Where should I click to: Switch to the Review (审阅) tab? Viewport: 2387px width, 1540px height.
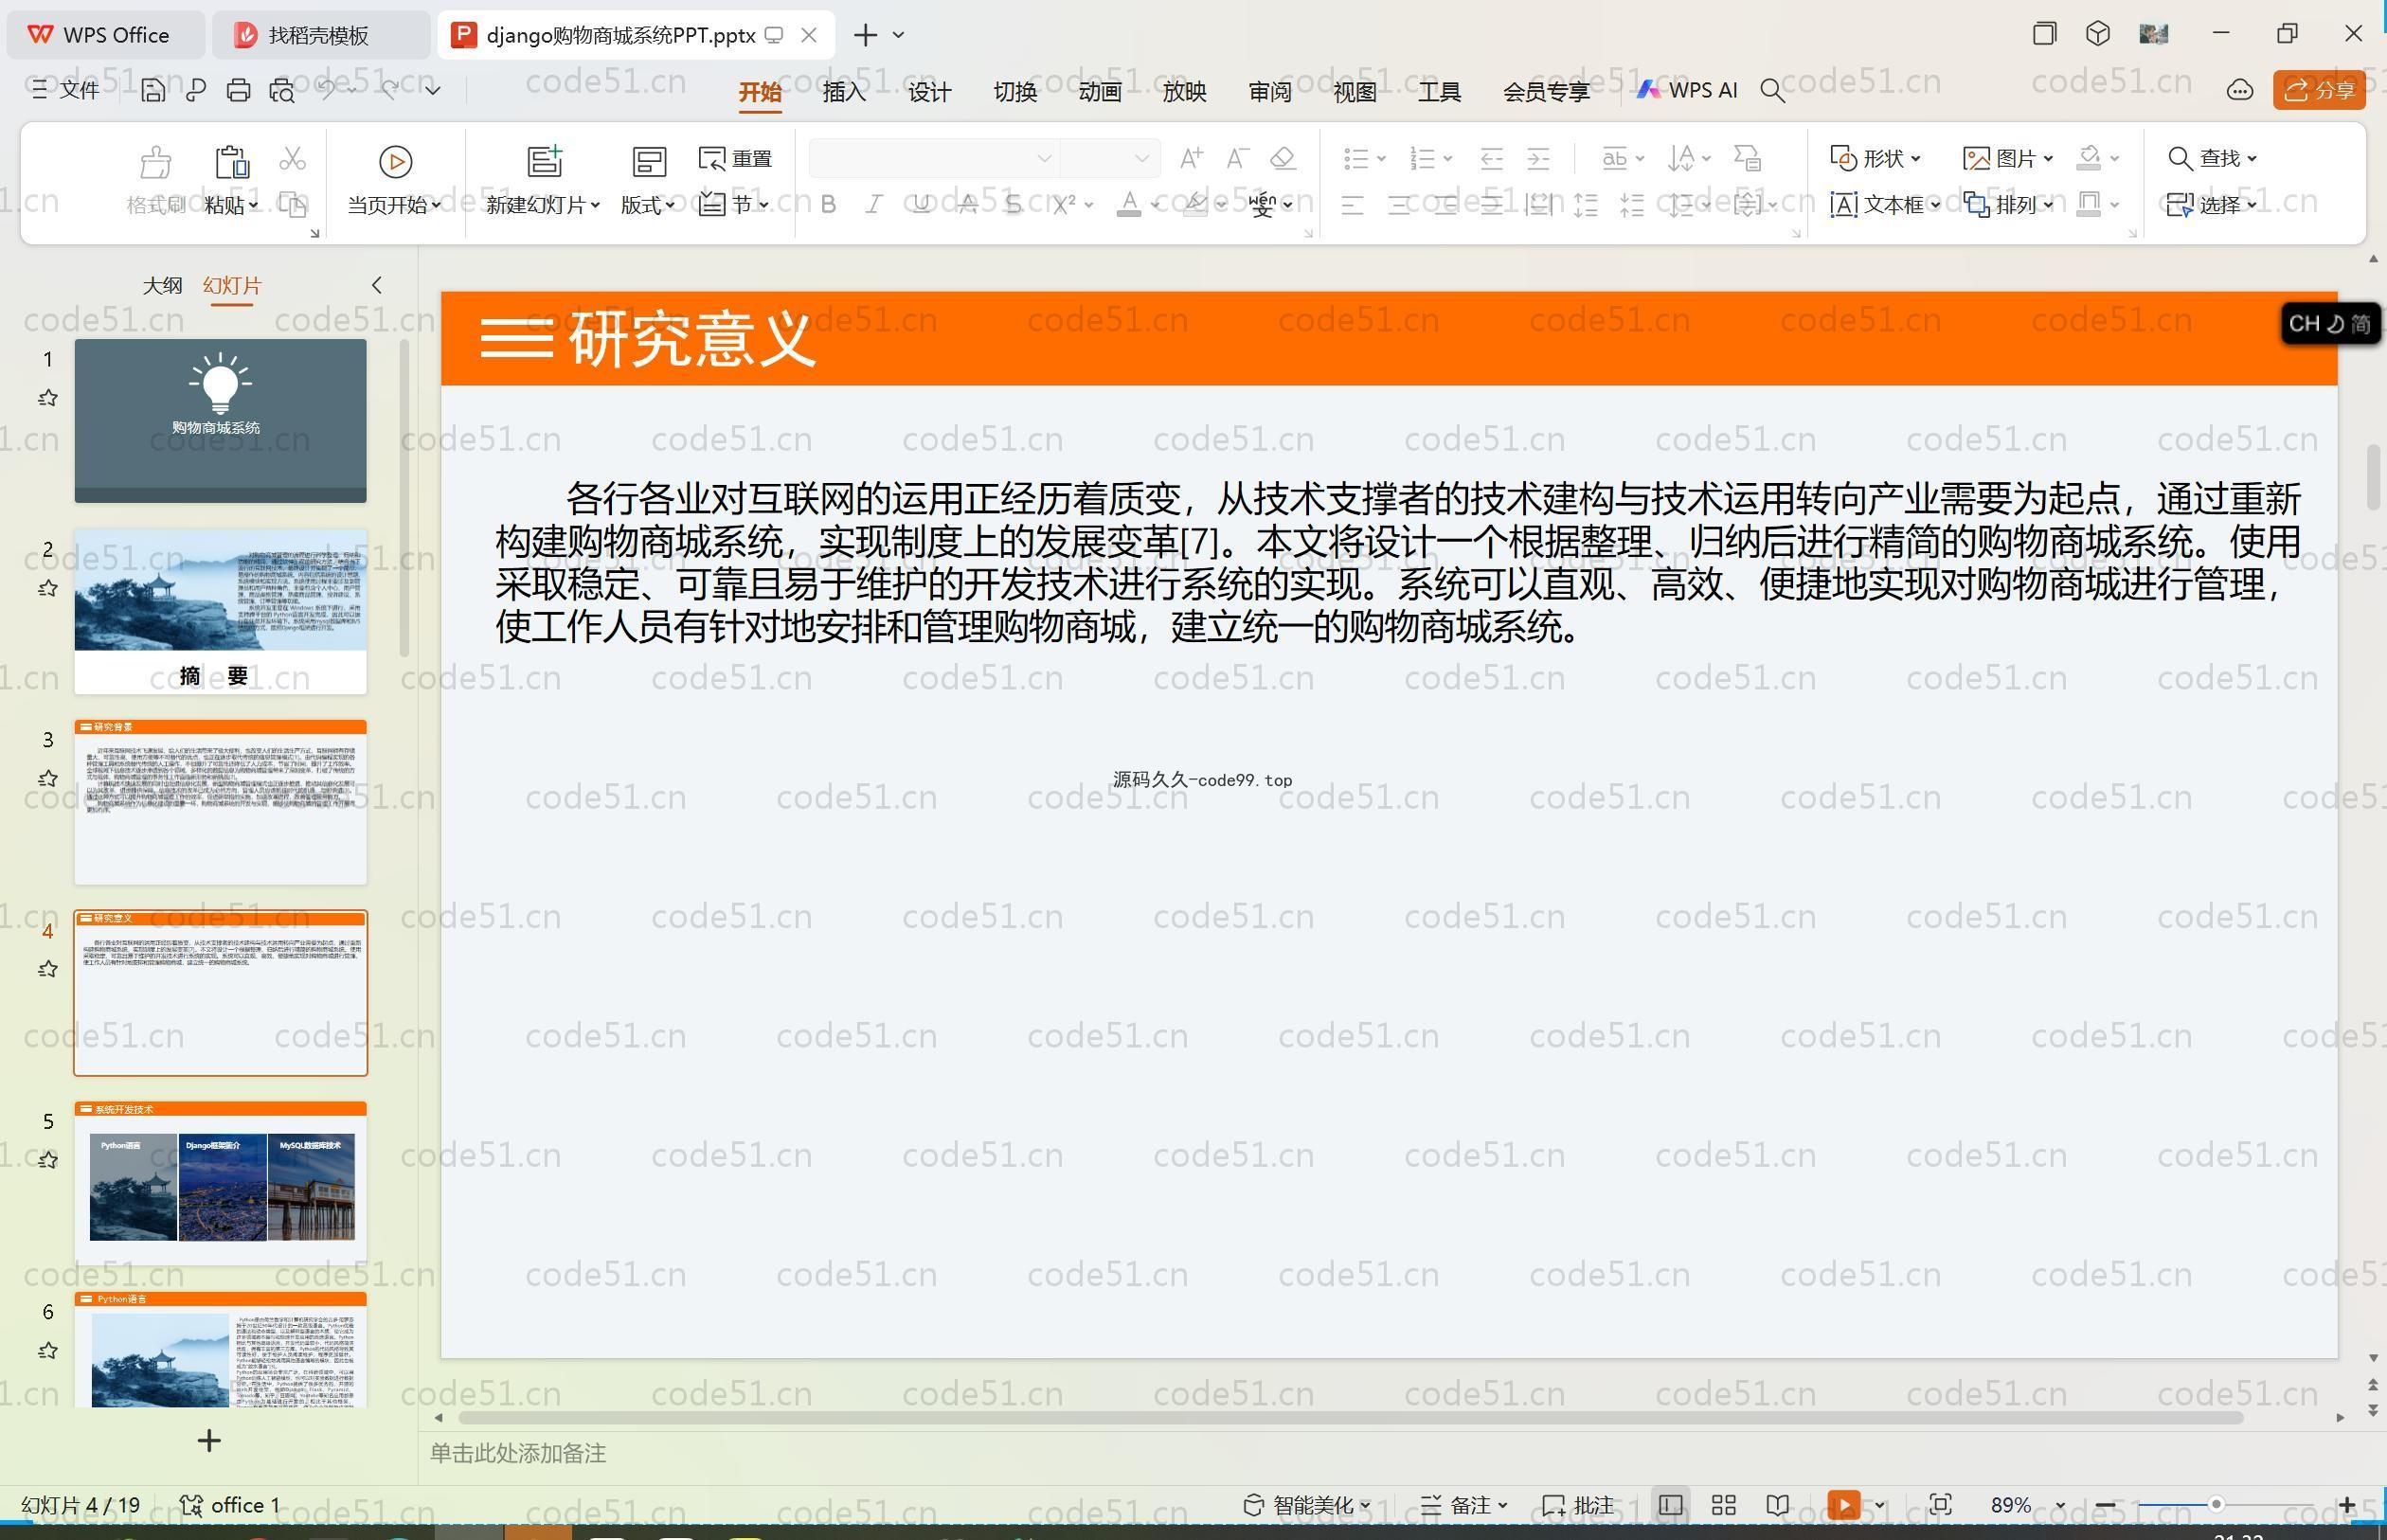[x=1270, y=92]
